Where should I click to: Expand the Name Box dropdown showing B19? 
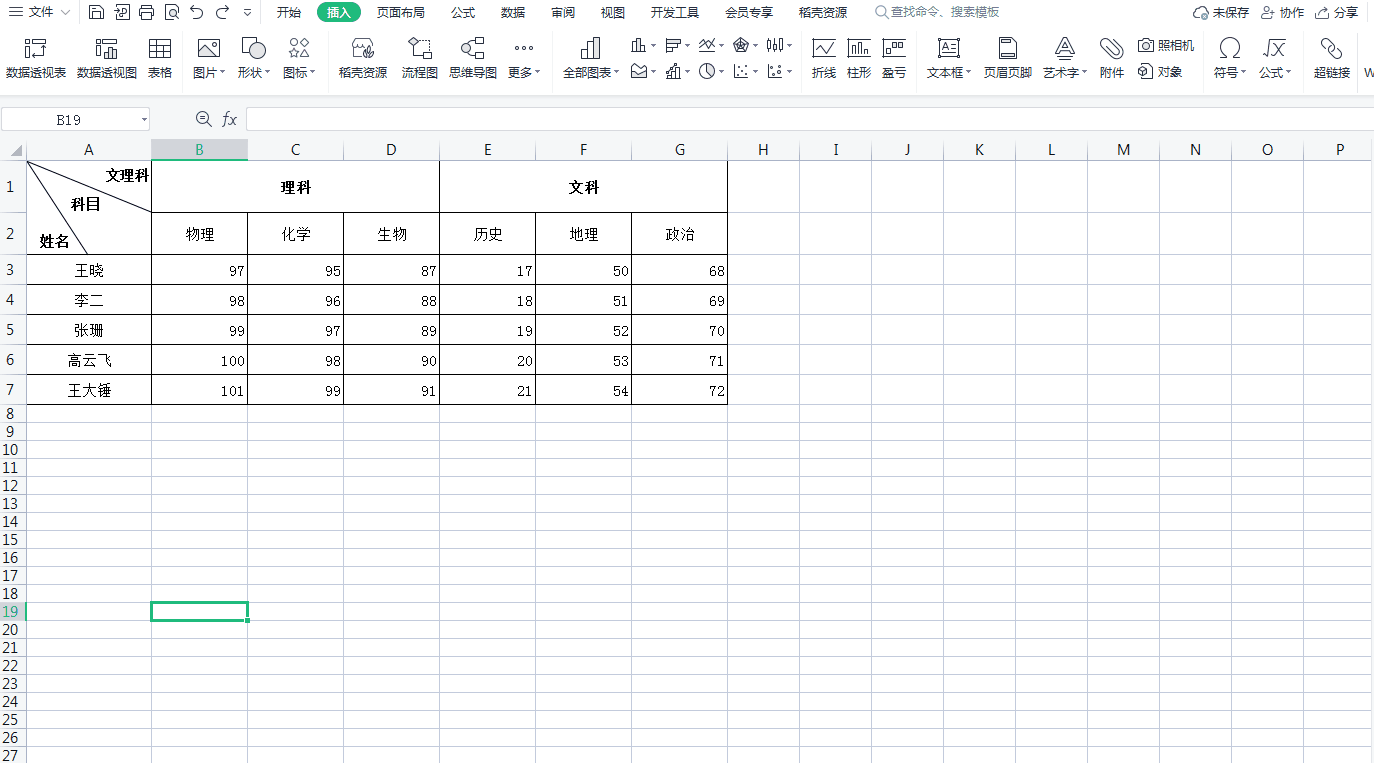[x=144, y=120]
